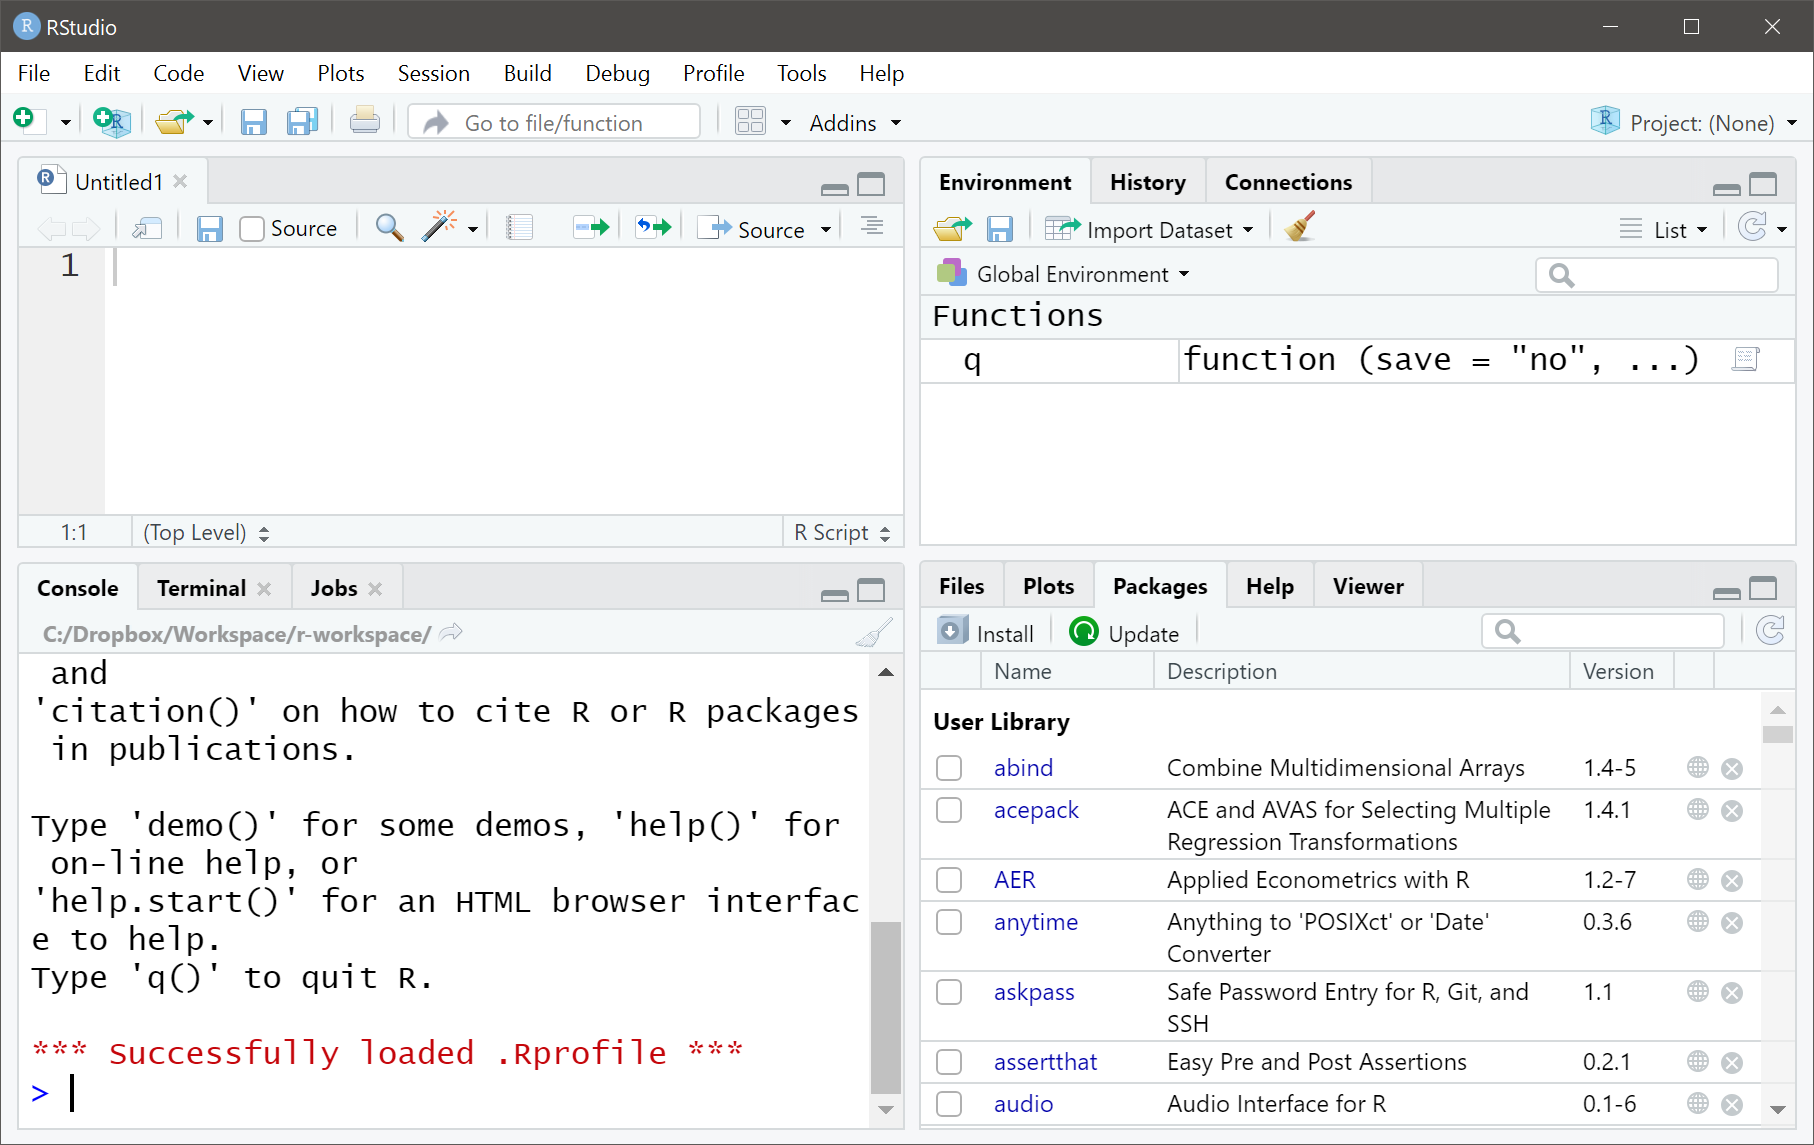Click the Go to file/function field
Viewport: 1814px width, 1145px height.
point(555,122)
